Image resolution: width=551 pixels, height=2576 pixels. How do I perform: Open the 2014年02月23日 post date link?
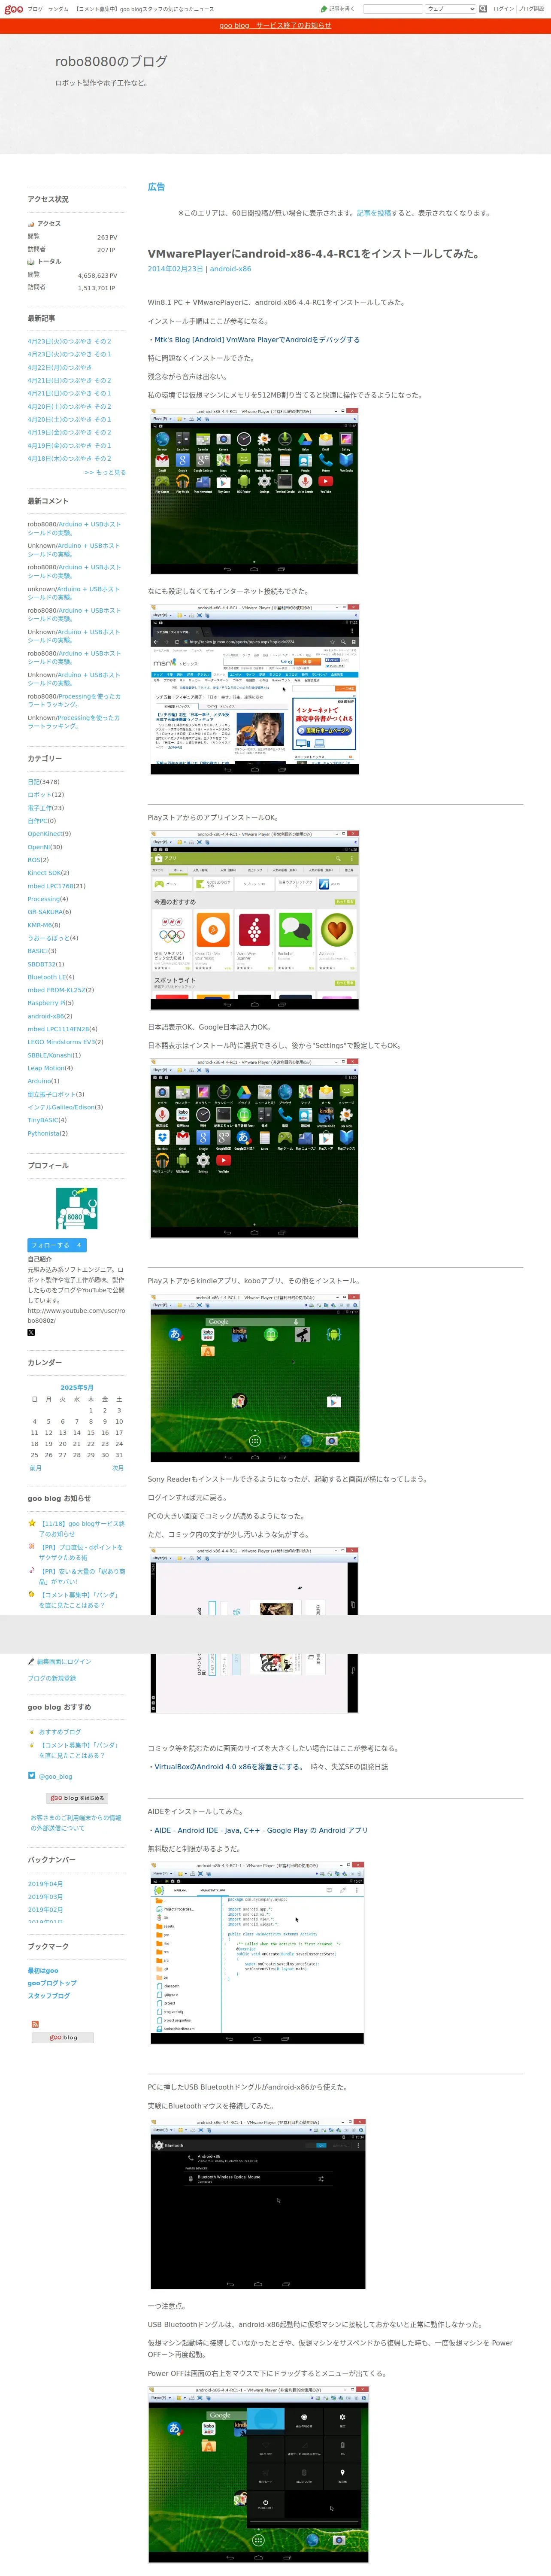175,269
